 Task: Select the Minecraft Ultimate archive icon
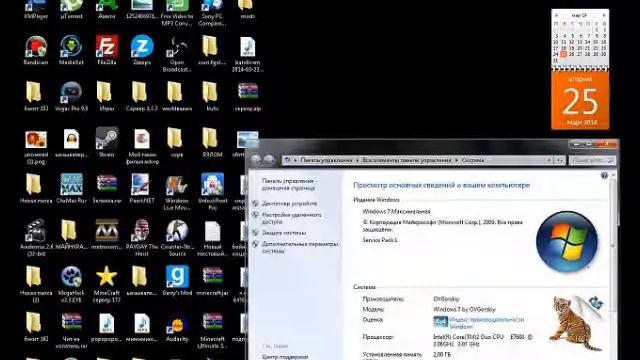[212, 331]
